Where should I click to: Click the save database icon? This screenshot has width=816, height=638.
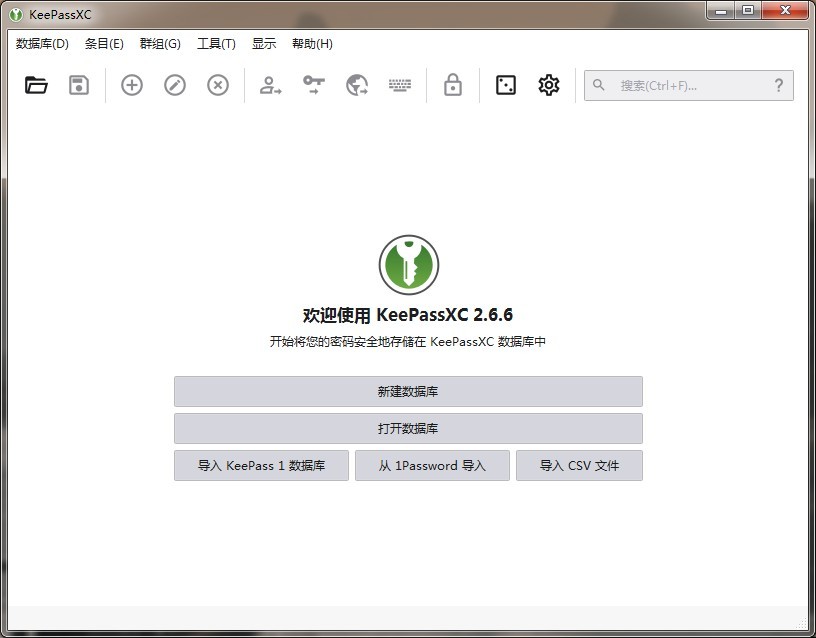pos(80,85)
